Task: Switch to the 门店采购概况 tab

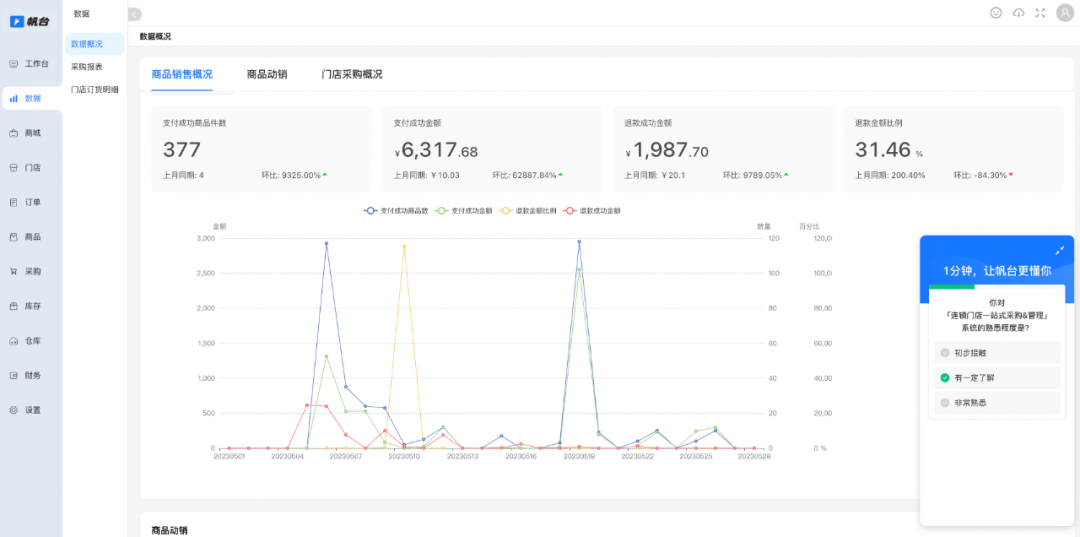Action: point(352,75)
